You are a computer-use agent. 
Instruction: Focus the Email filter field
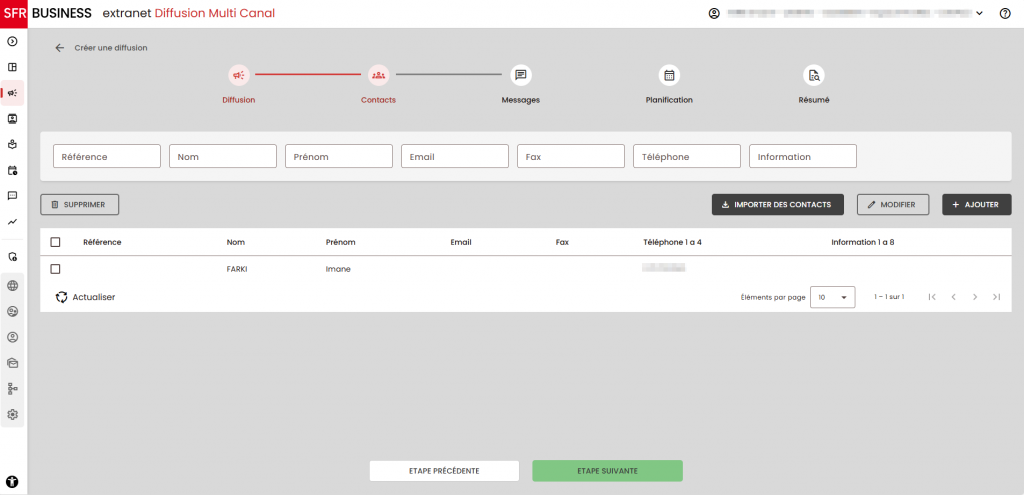tap(455, 156)
